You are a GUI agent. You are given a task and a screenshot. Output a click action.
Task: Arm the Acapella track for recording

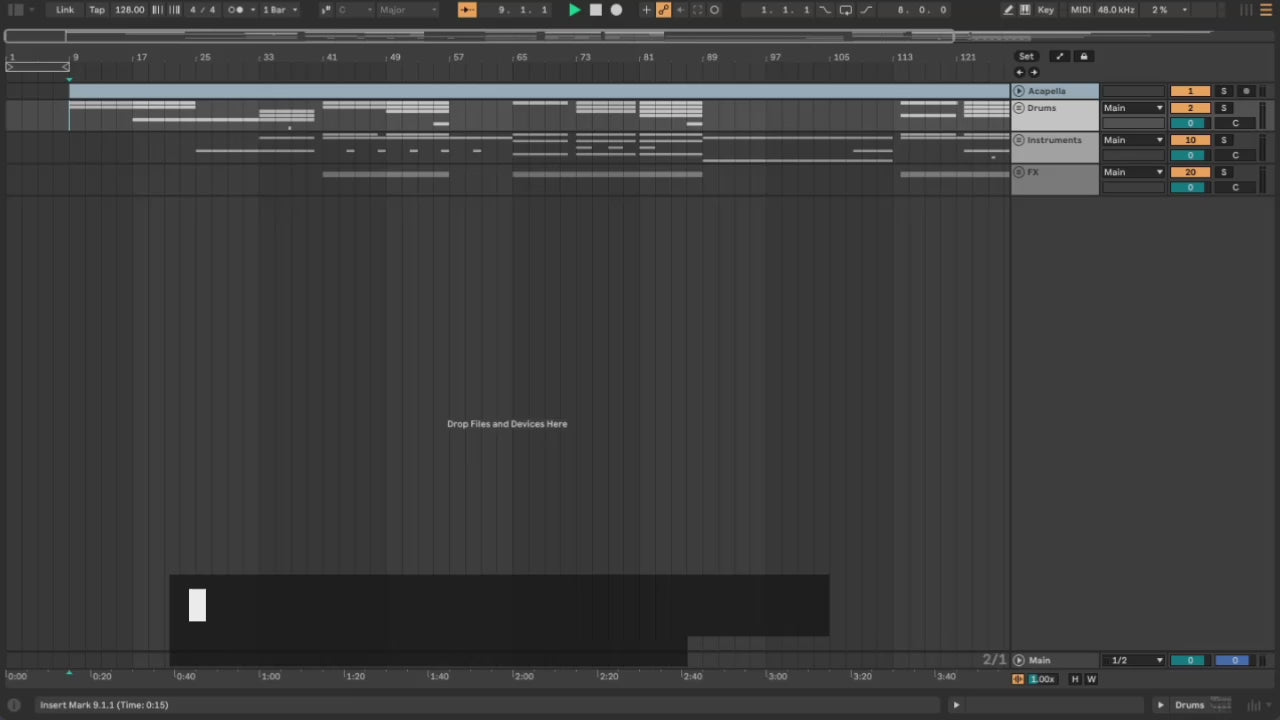(x=1246, y=91)
